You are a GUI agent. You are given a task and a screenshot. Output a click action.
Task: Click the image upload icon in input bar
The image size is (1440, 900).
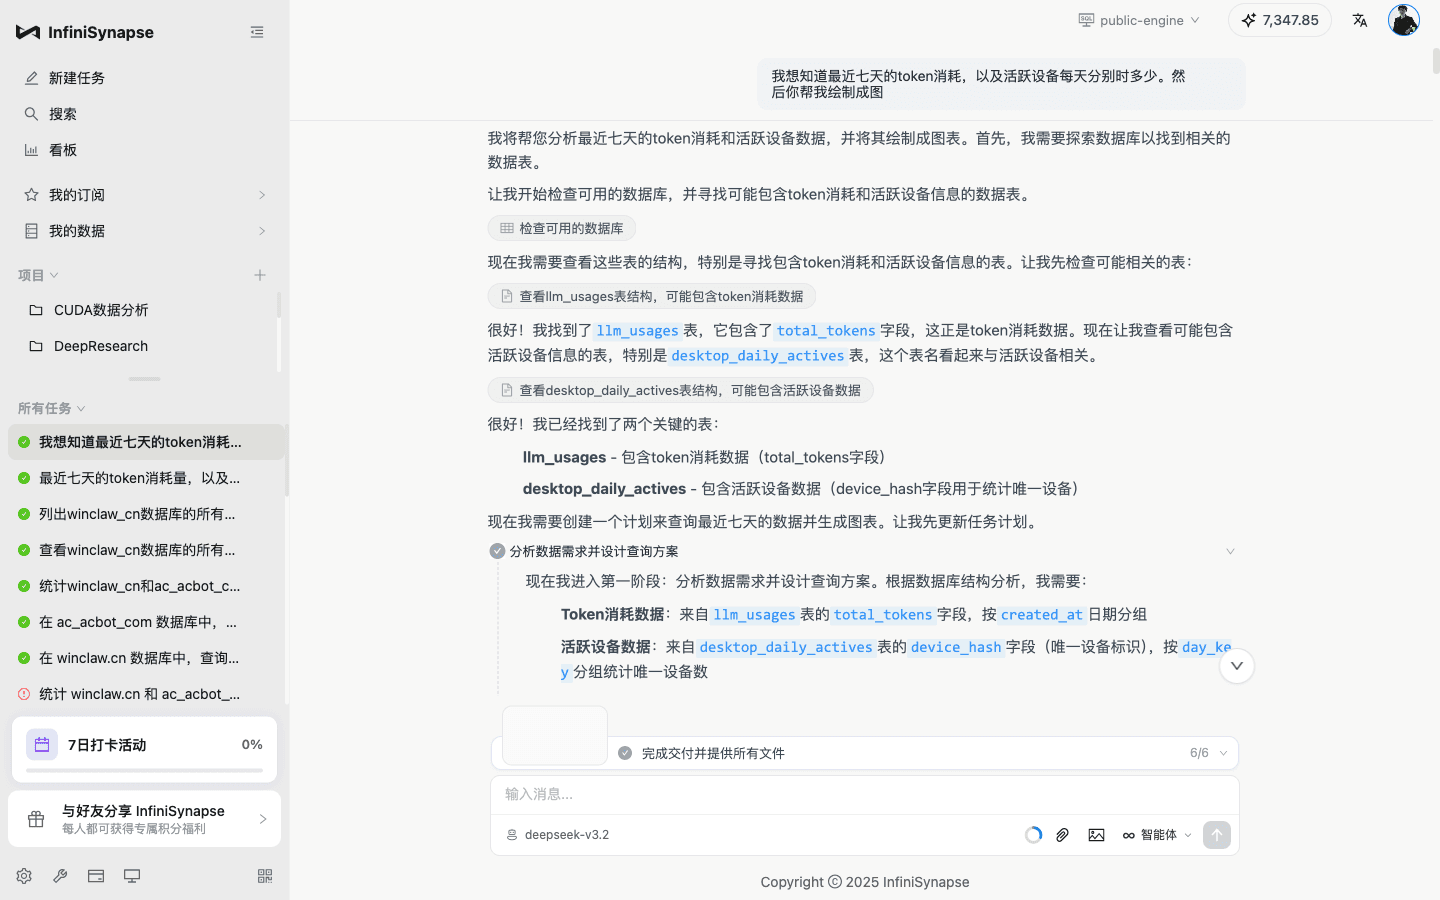click(x=1096, y=834)
